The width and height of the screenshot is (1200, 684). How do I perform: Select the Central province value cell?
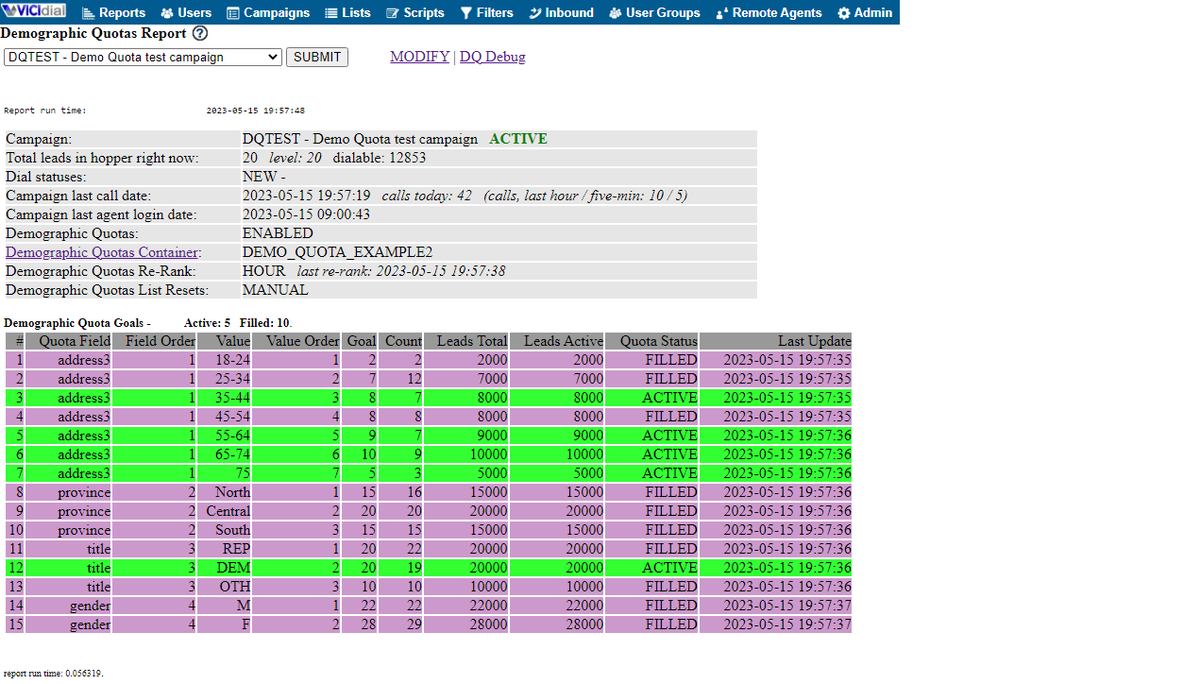(x=224, y=511)
